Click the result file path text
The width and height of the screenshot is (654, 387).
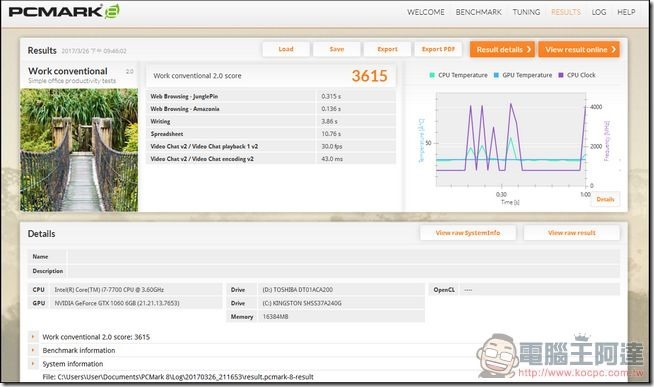pos(178,377)
